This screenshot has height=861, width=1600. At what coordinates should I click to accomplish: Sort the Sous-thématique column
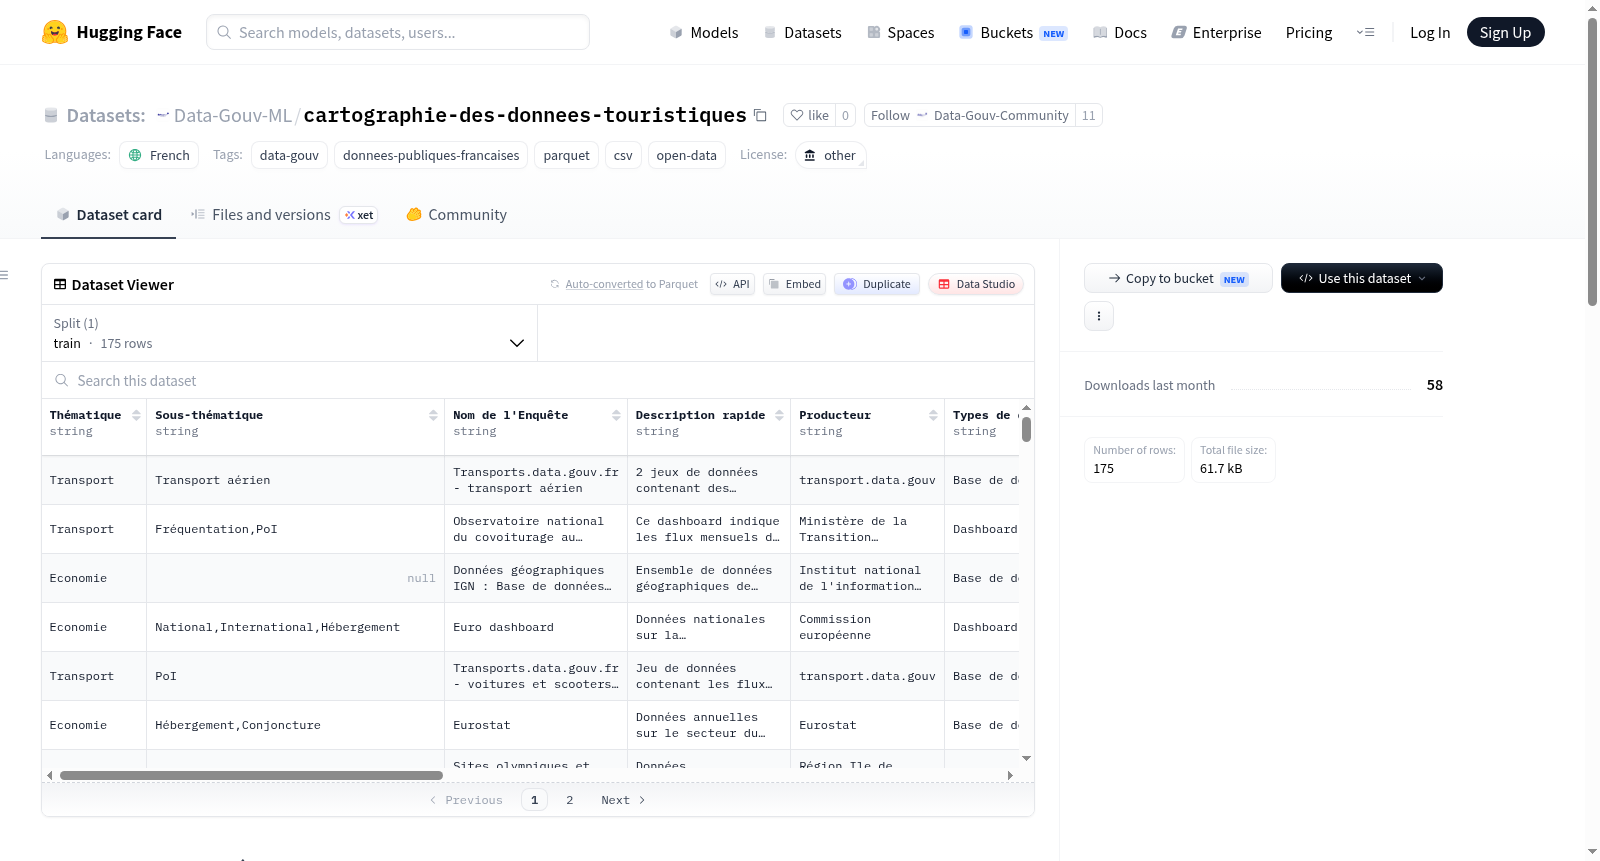click(433, 415)
